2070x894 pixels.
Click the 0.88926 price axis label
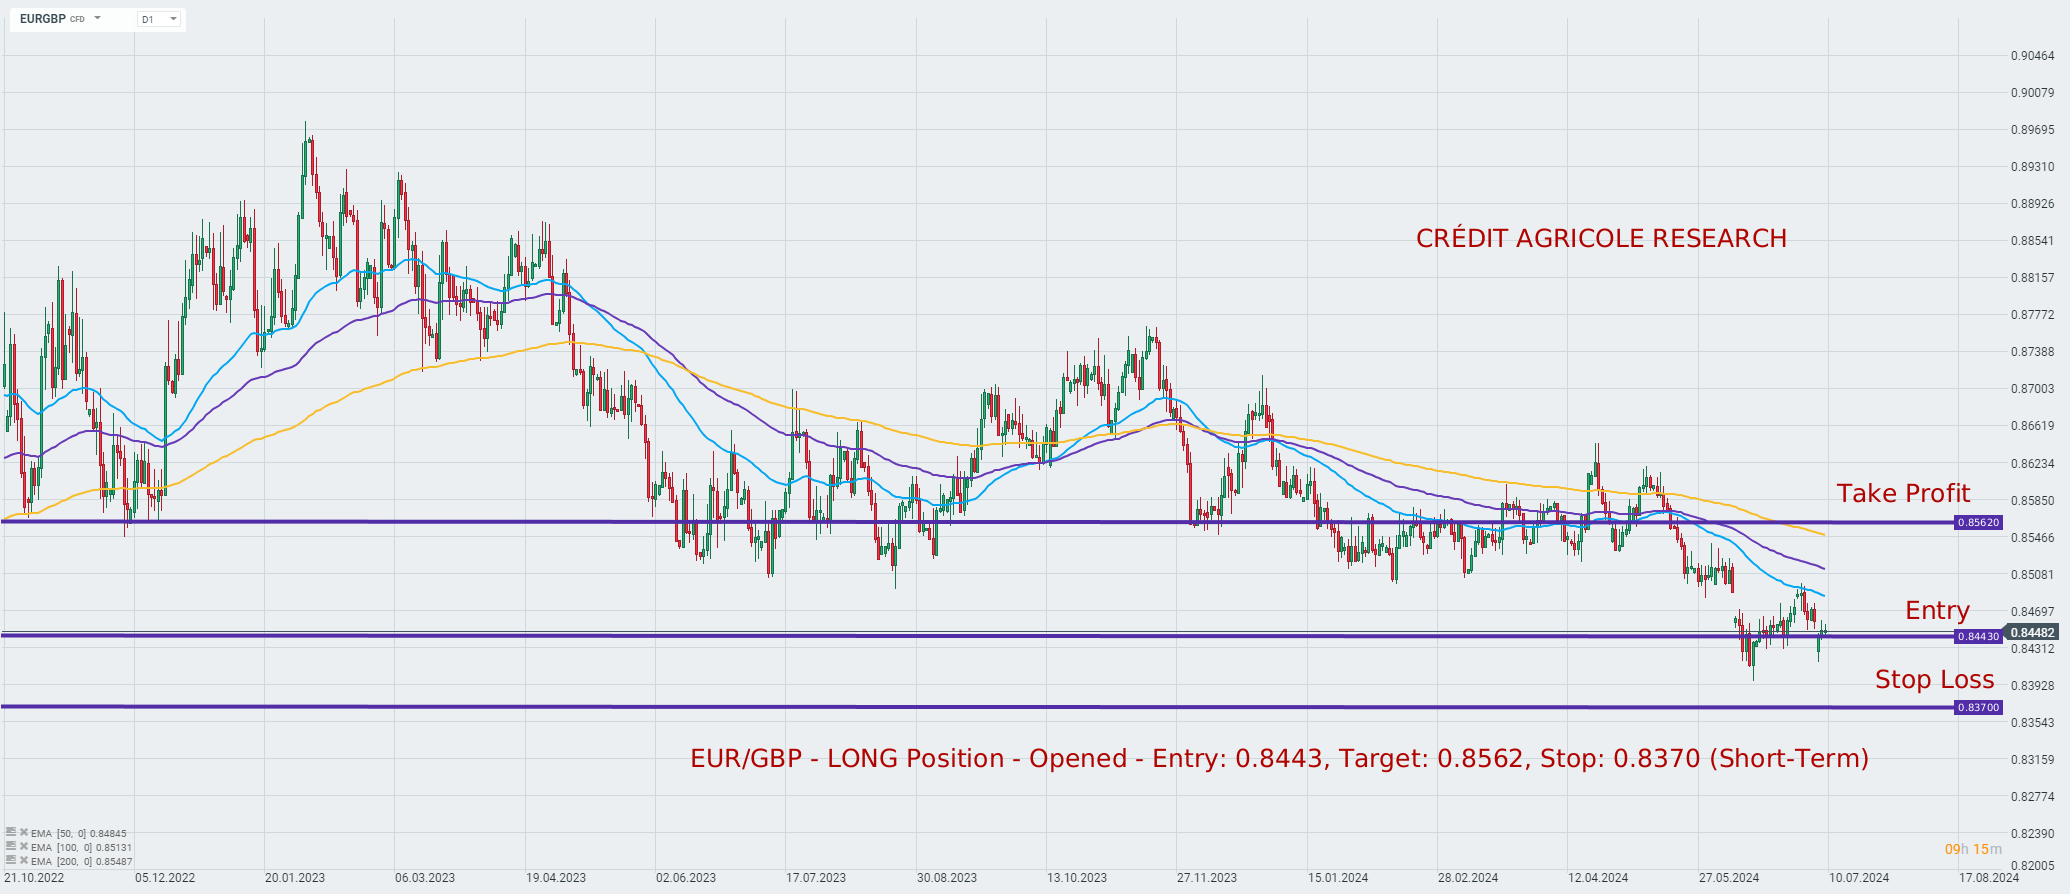tap(2033, 204)
